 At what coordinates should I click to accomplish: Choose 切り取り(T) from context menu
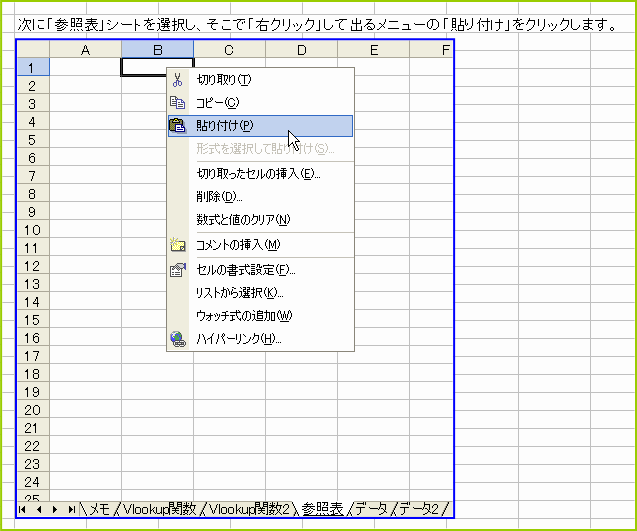pos(260,80)
